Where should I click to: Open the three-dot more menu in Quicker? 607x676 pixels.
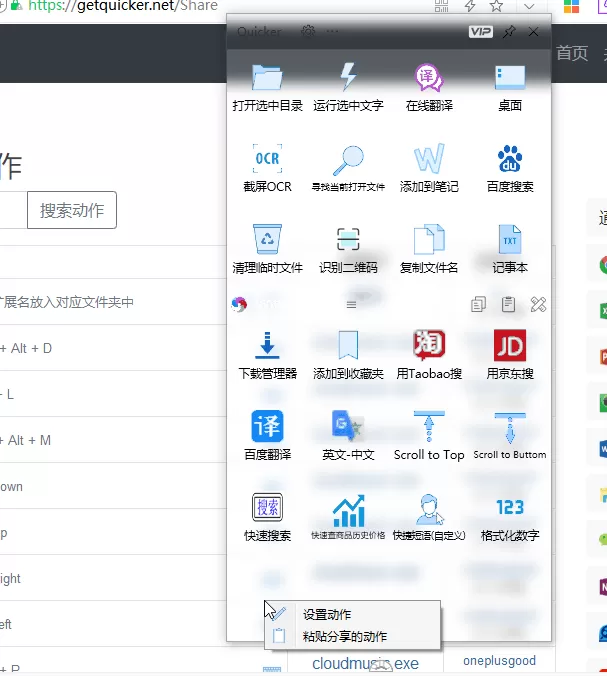(332, 31)
